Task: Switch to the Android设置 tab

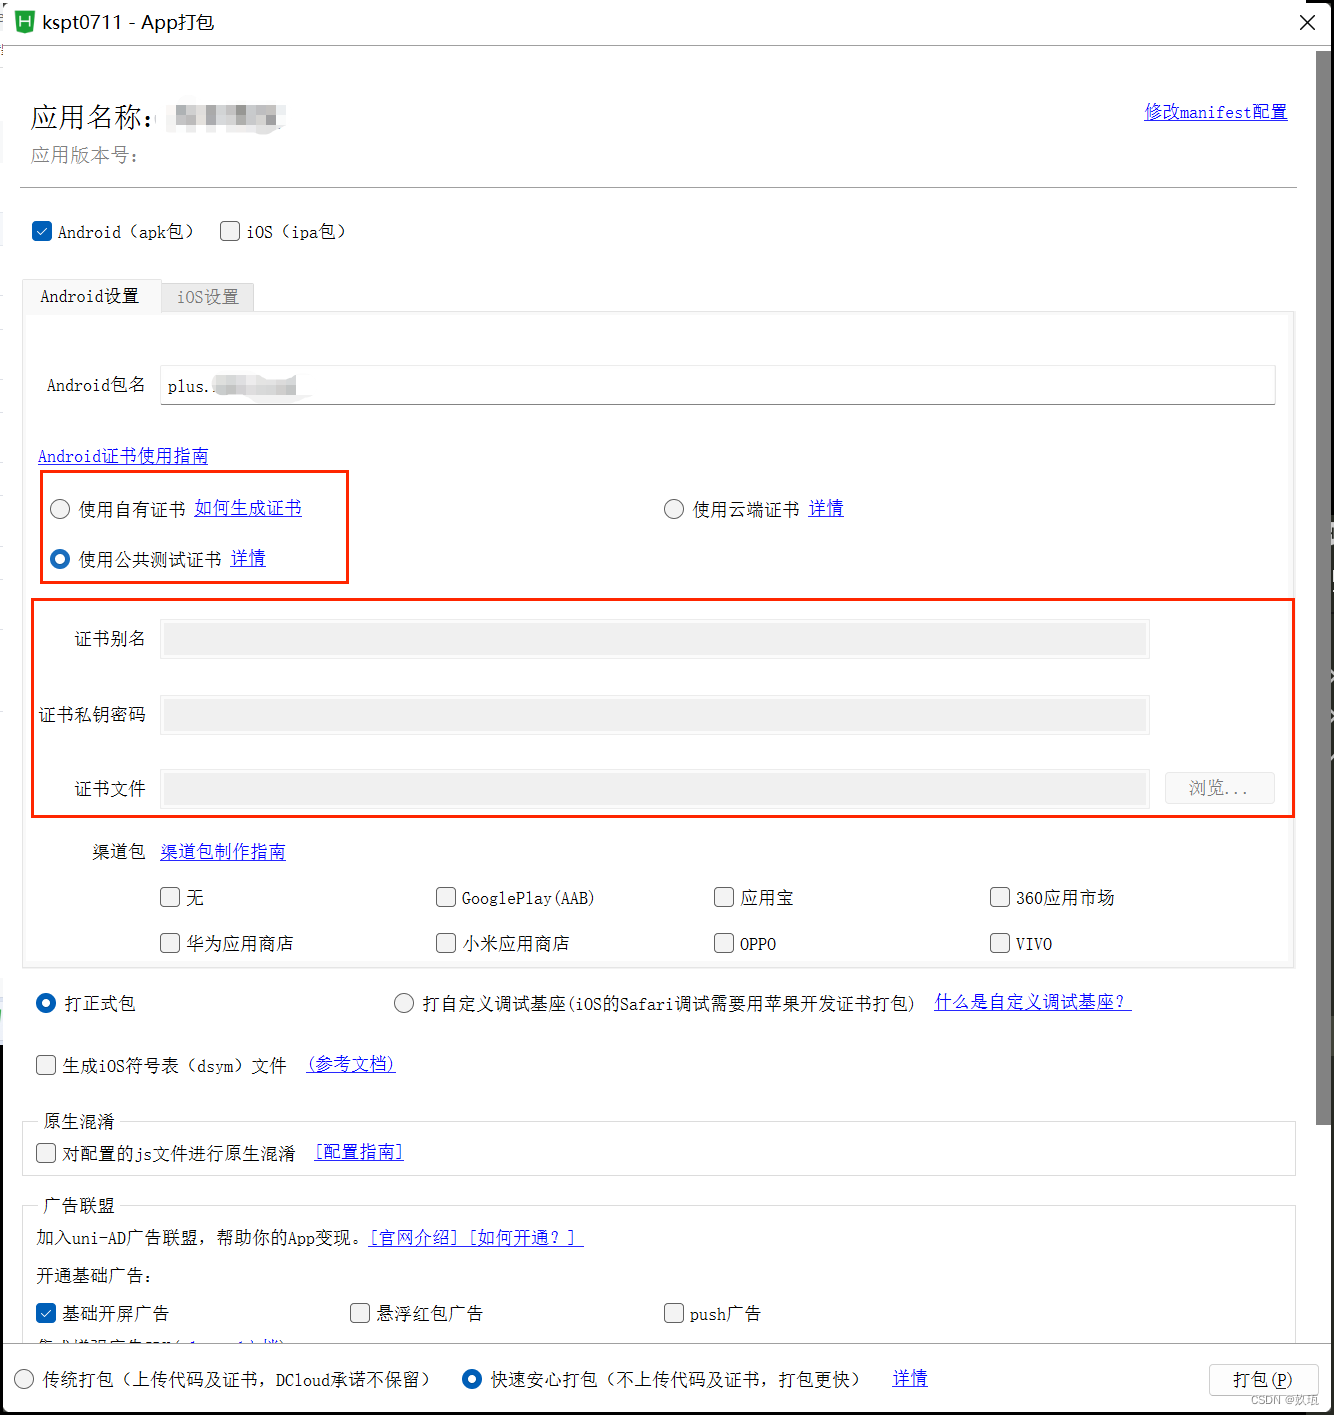Action: click(90, 296)
